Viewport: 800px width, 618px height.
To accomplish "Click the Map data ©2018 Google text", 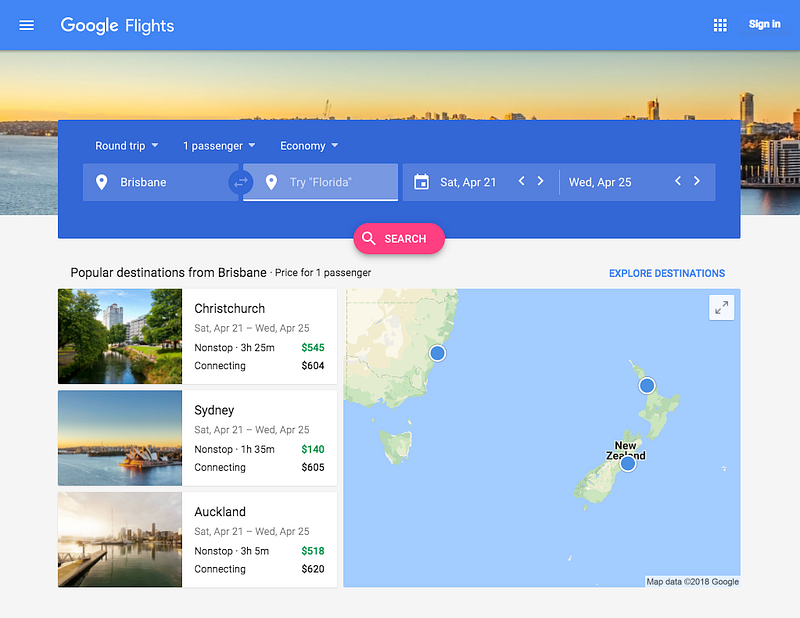I will 692,581.
